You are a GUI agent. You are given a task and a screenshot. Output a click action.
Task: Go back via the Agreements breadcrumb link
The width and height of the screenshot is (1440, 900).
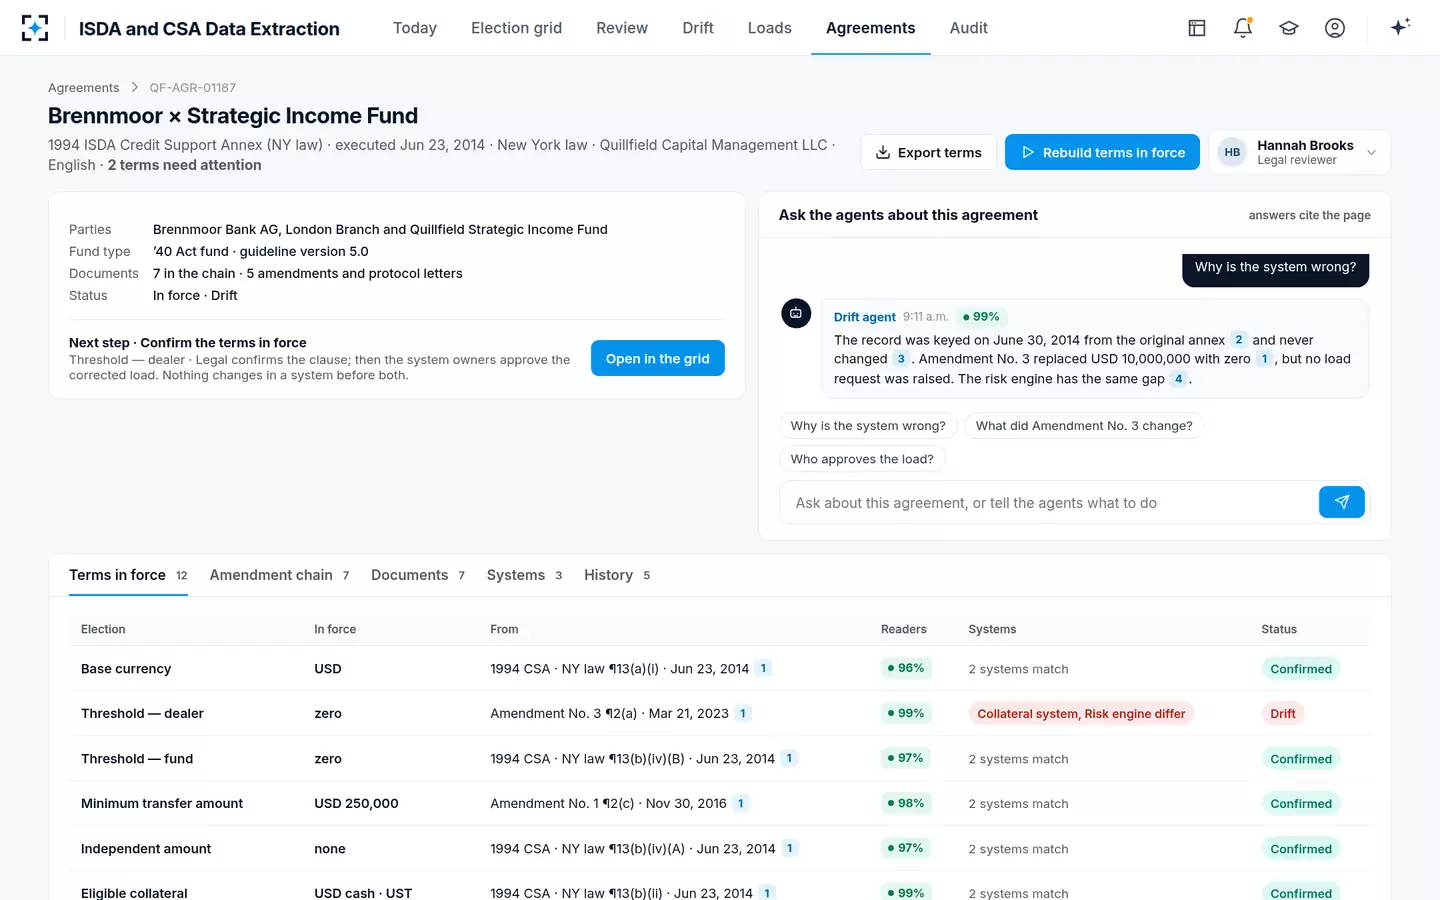pyautogui.click(x=83, y=88)
